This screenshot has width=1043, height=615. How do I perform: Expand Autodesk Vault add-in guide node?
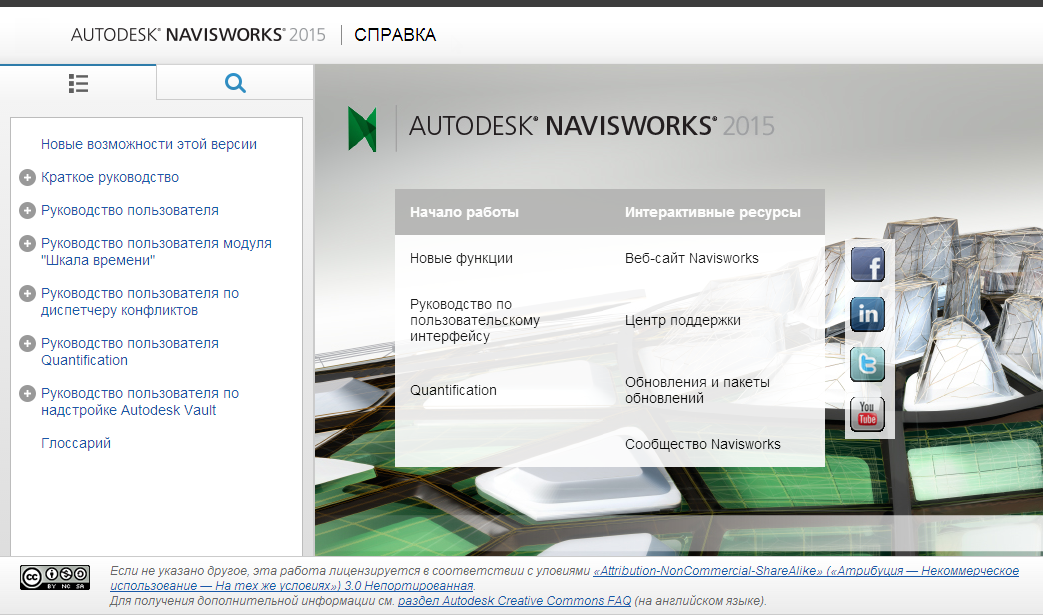tap(27, 394)
